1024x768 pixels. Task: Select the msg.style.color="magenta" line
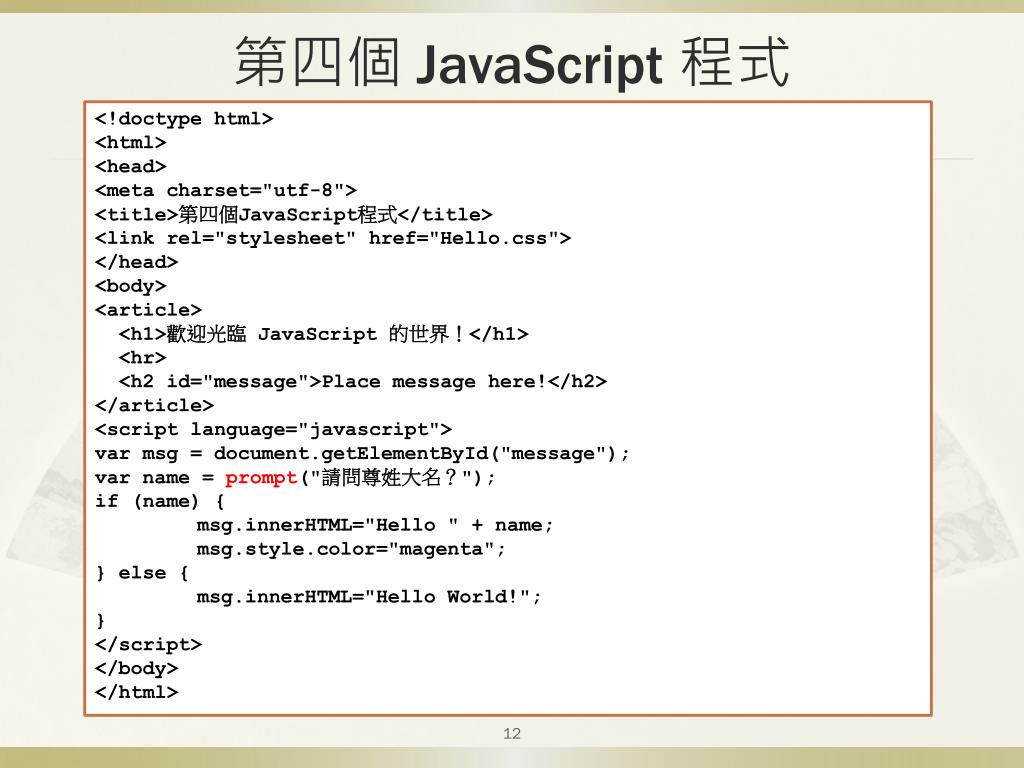pos(351,549)
